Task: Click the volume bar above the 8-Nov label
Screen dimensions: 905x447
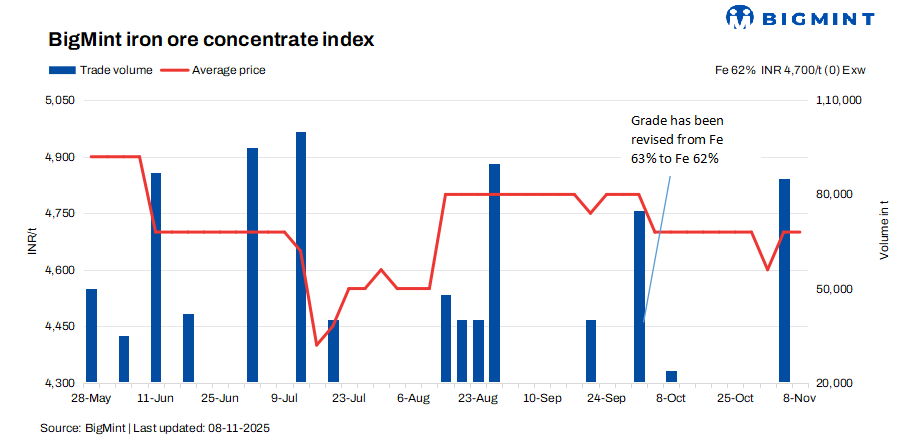Action: pyautogui.click(x=785, y=280)
